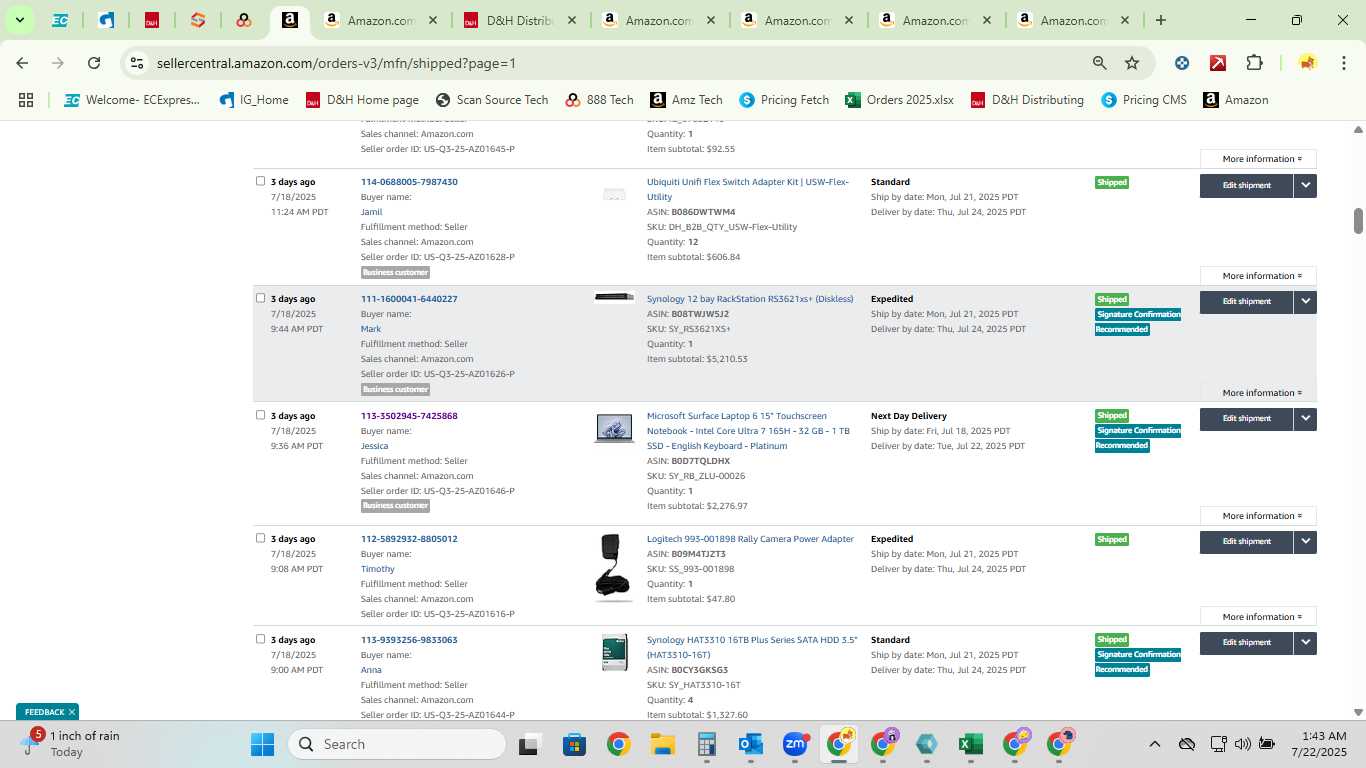Show hidden system tray icons
The image size is (1366, 768).
coord(1154,744)
